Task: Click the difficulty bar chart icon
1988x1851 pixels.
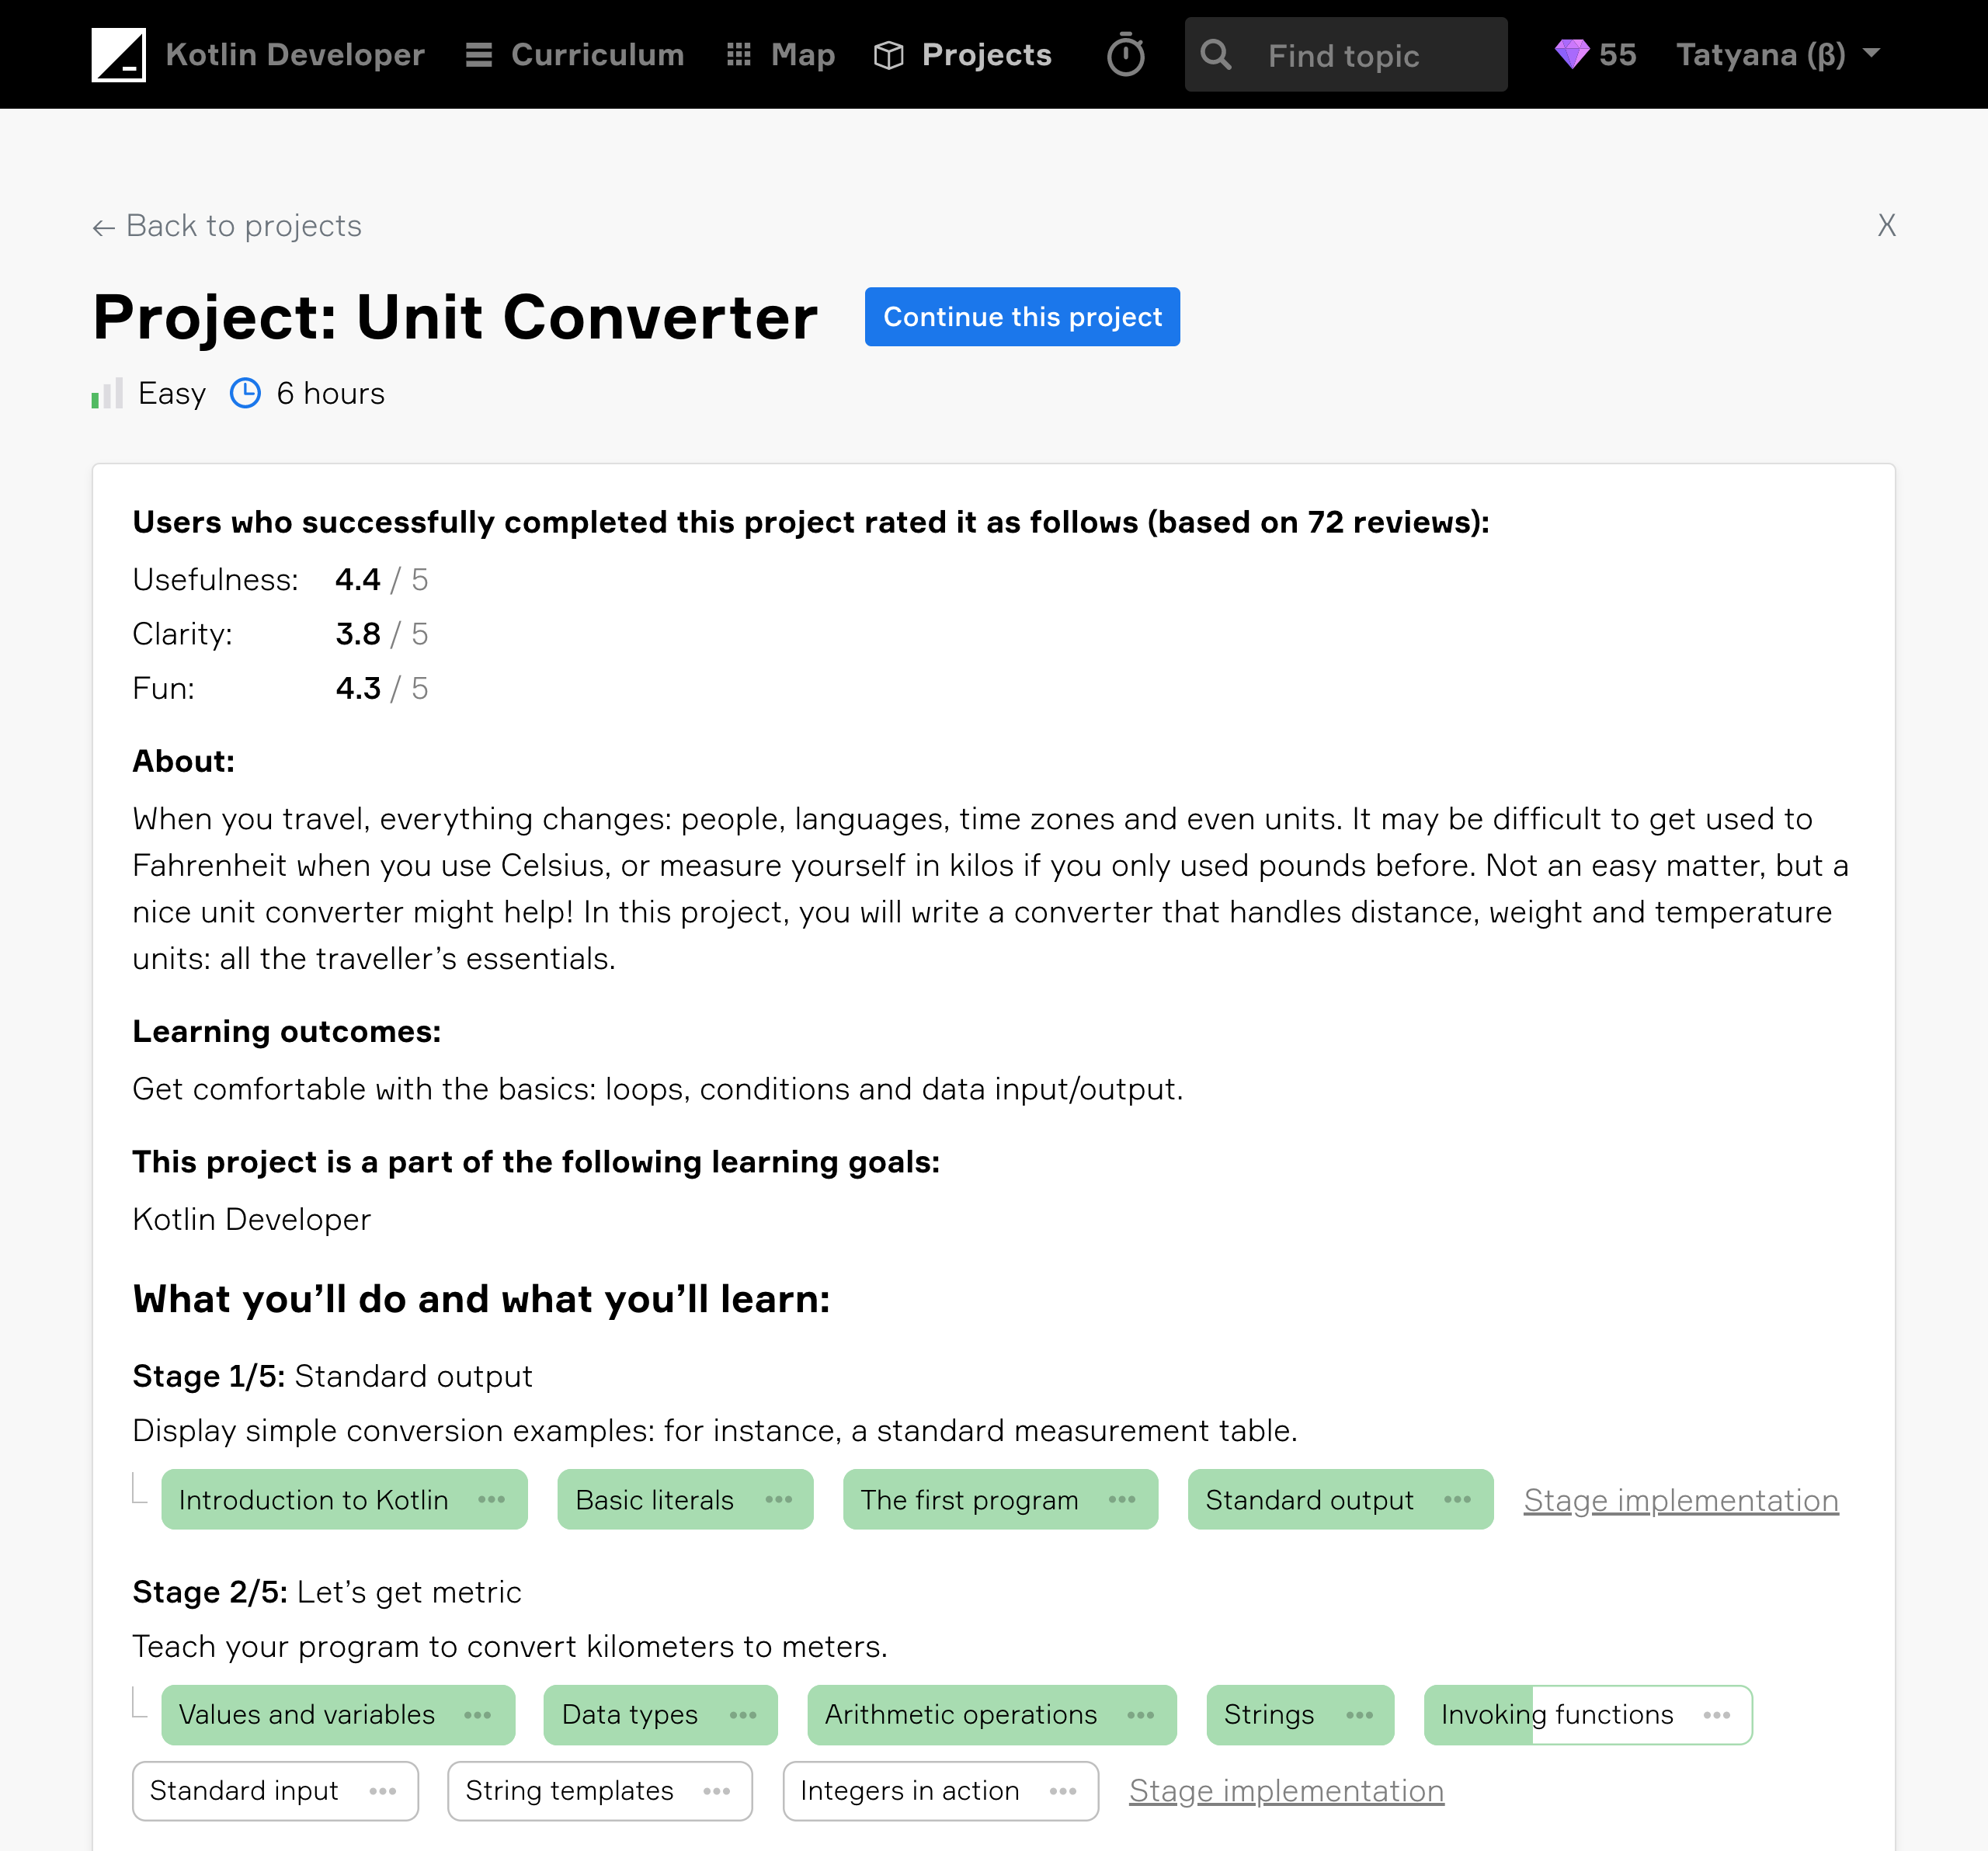Action: click(108, 393)
